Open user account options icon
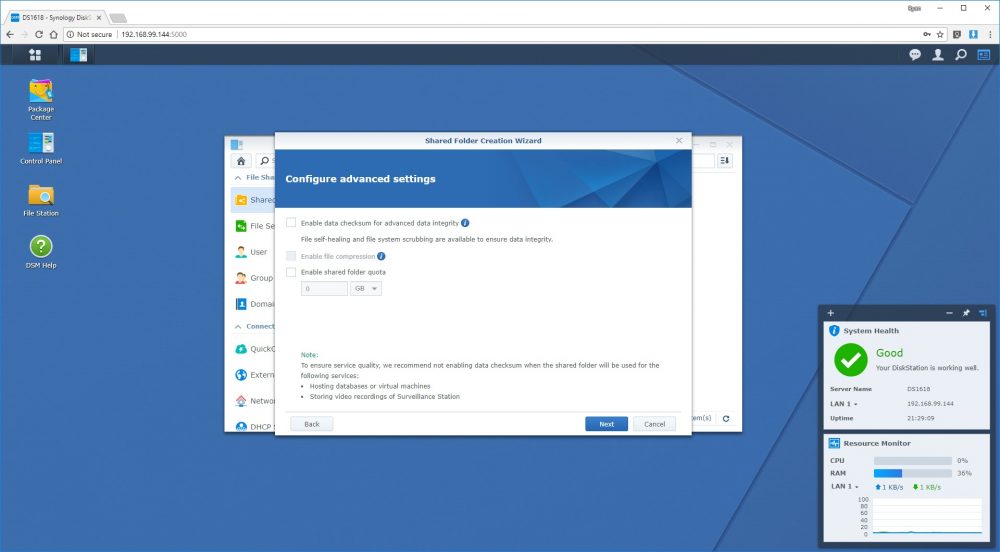This screenshot has height=552, width=1000. point(938,55)
